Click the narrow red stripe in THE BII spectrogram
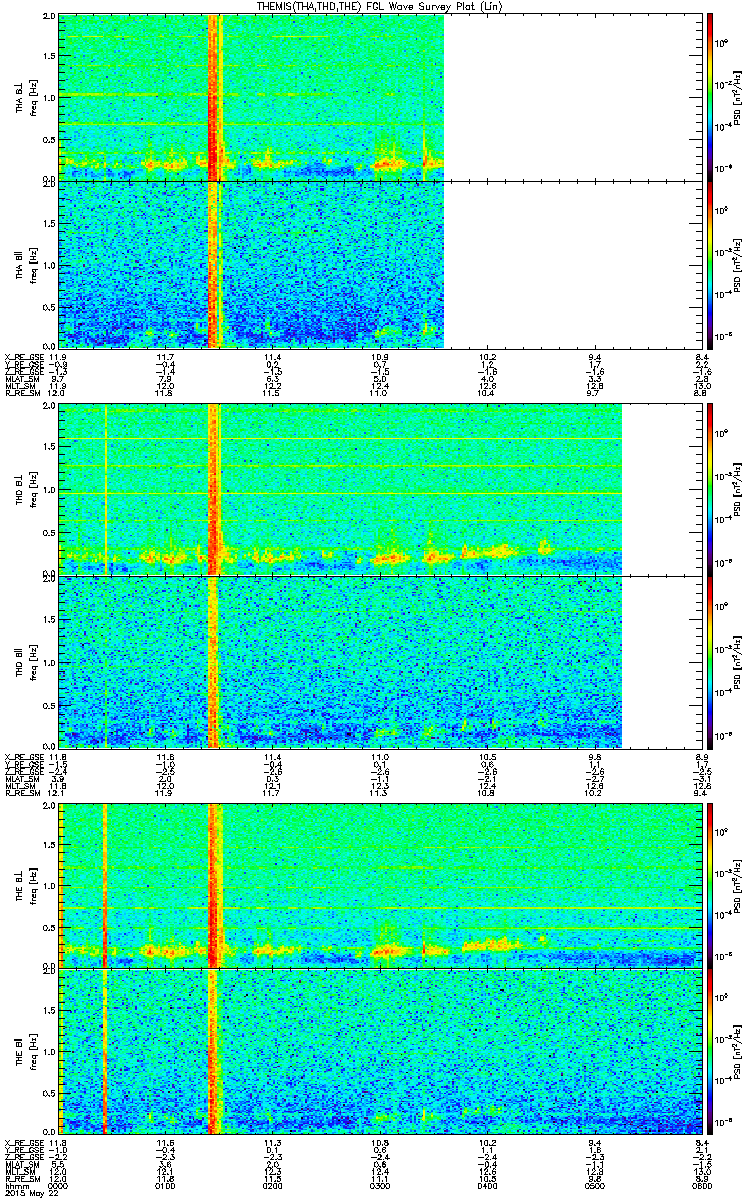This screenshot has width=750, height=1200. point(105,1053)
